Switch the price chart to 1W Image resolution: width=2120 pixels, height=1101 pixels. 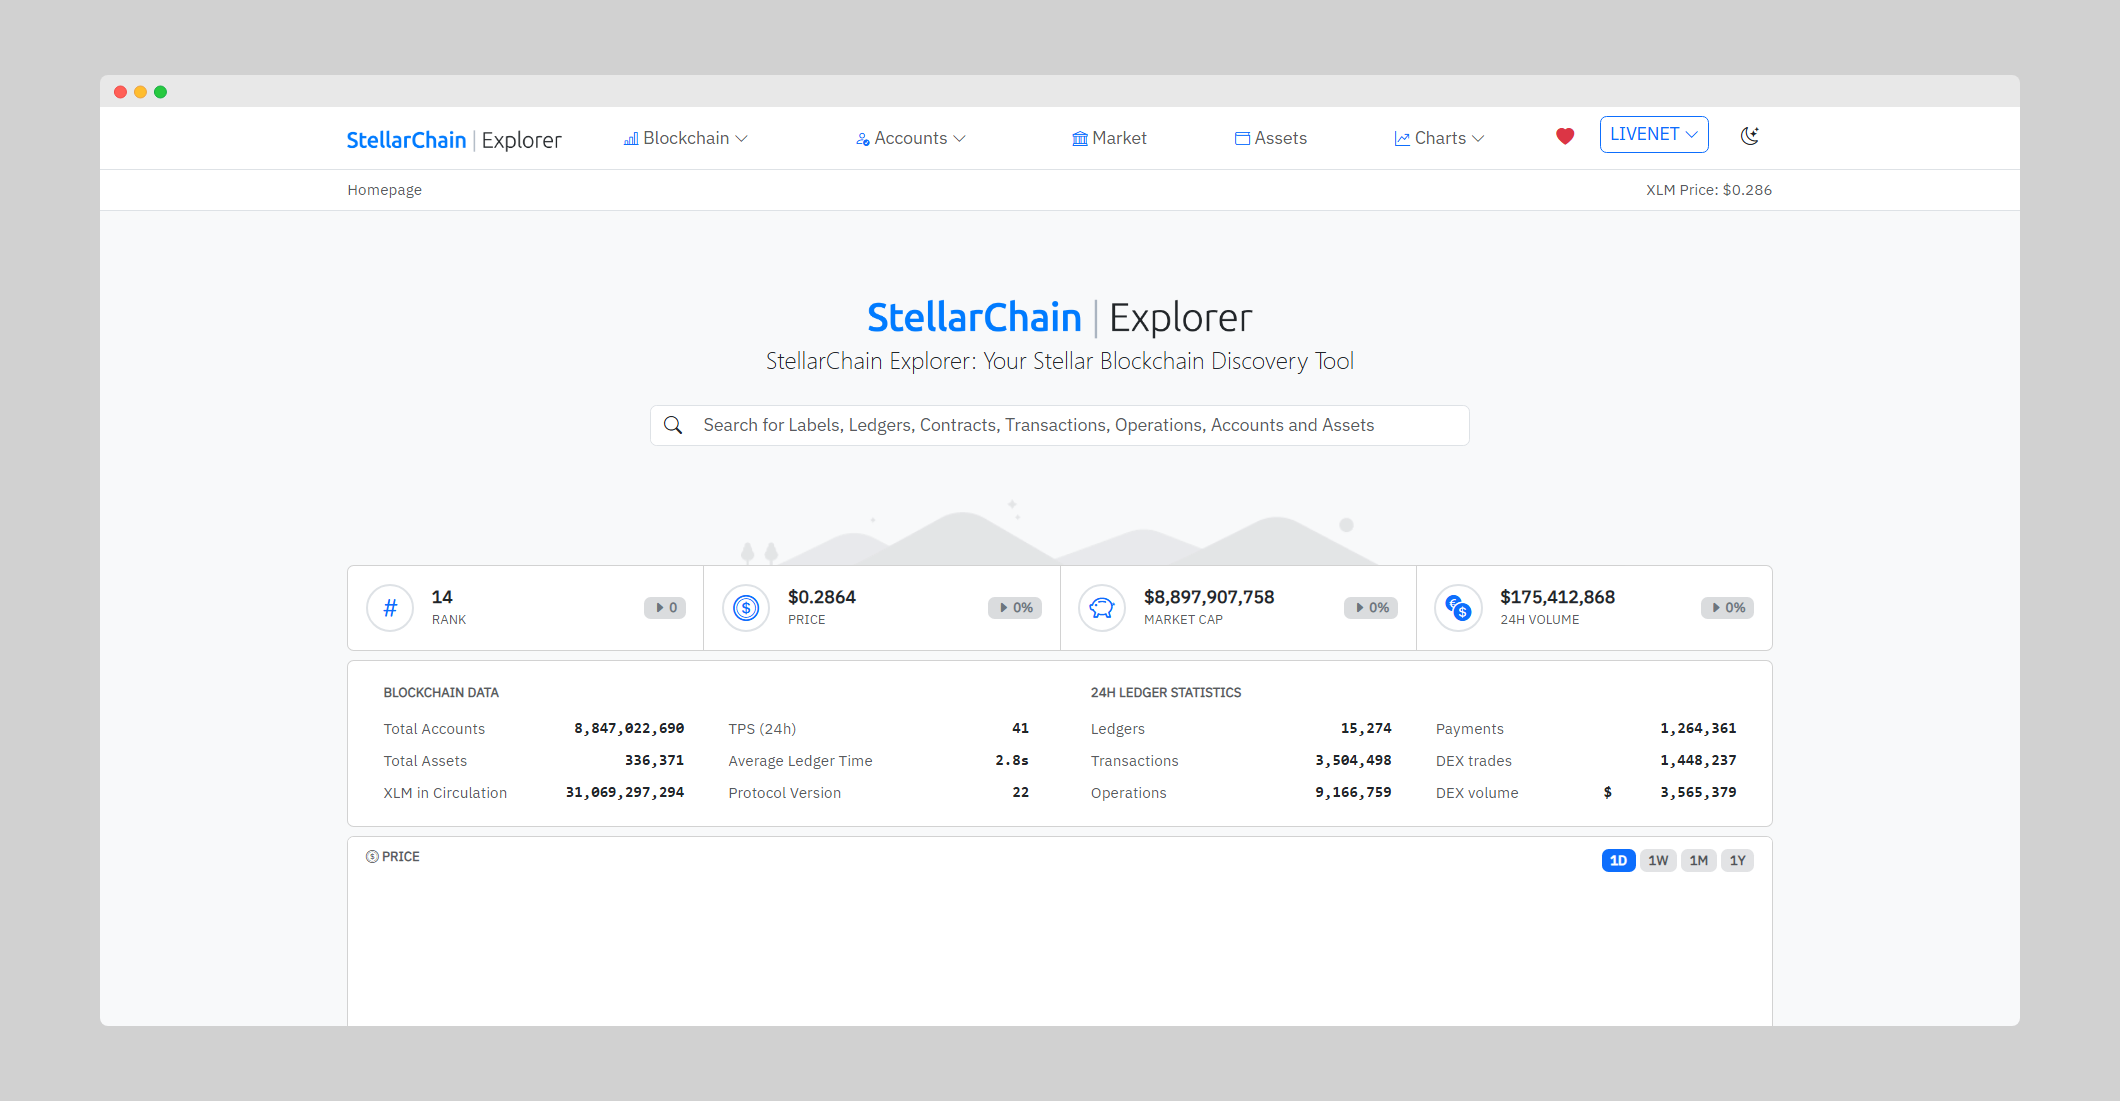pos(1658,860)
